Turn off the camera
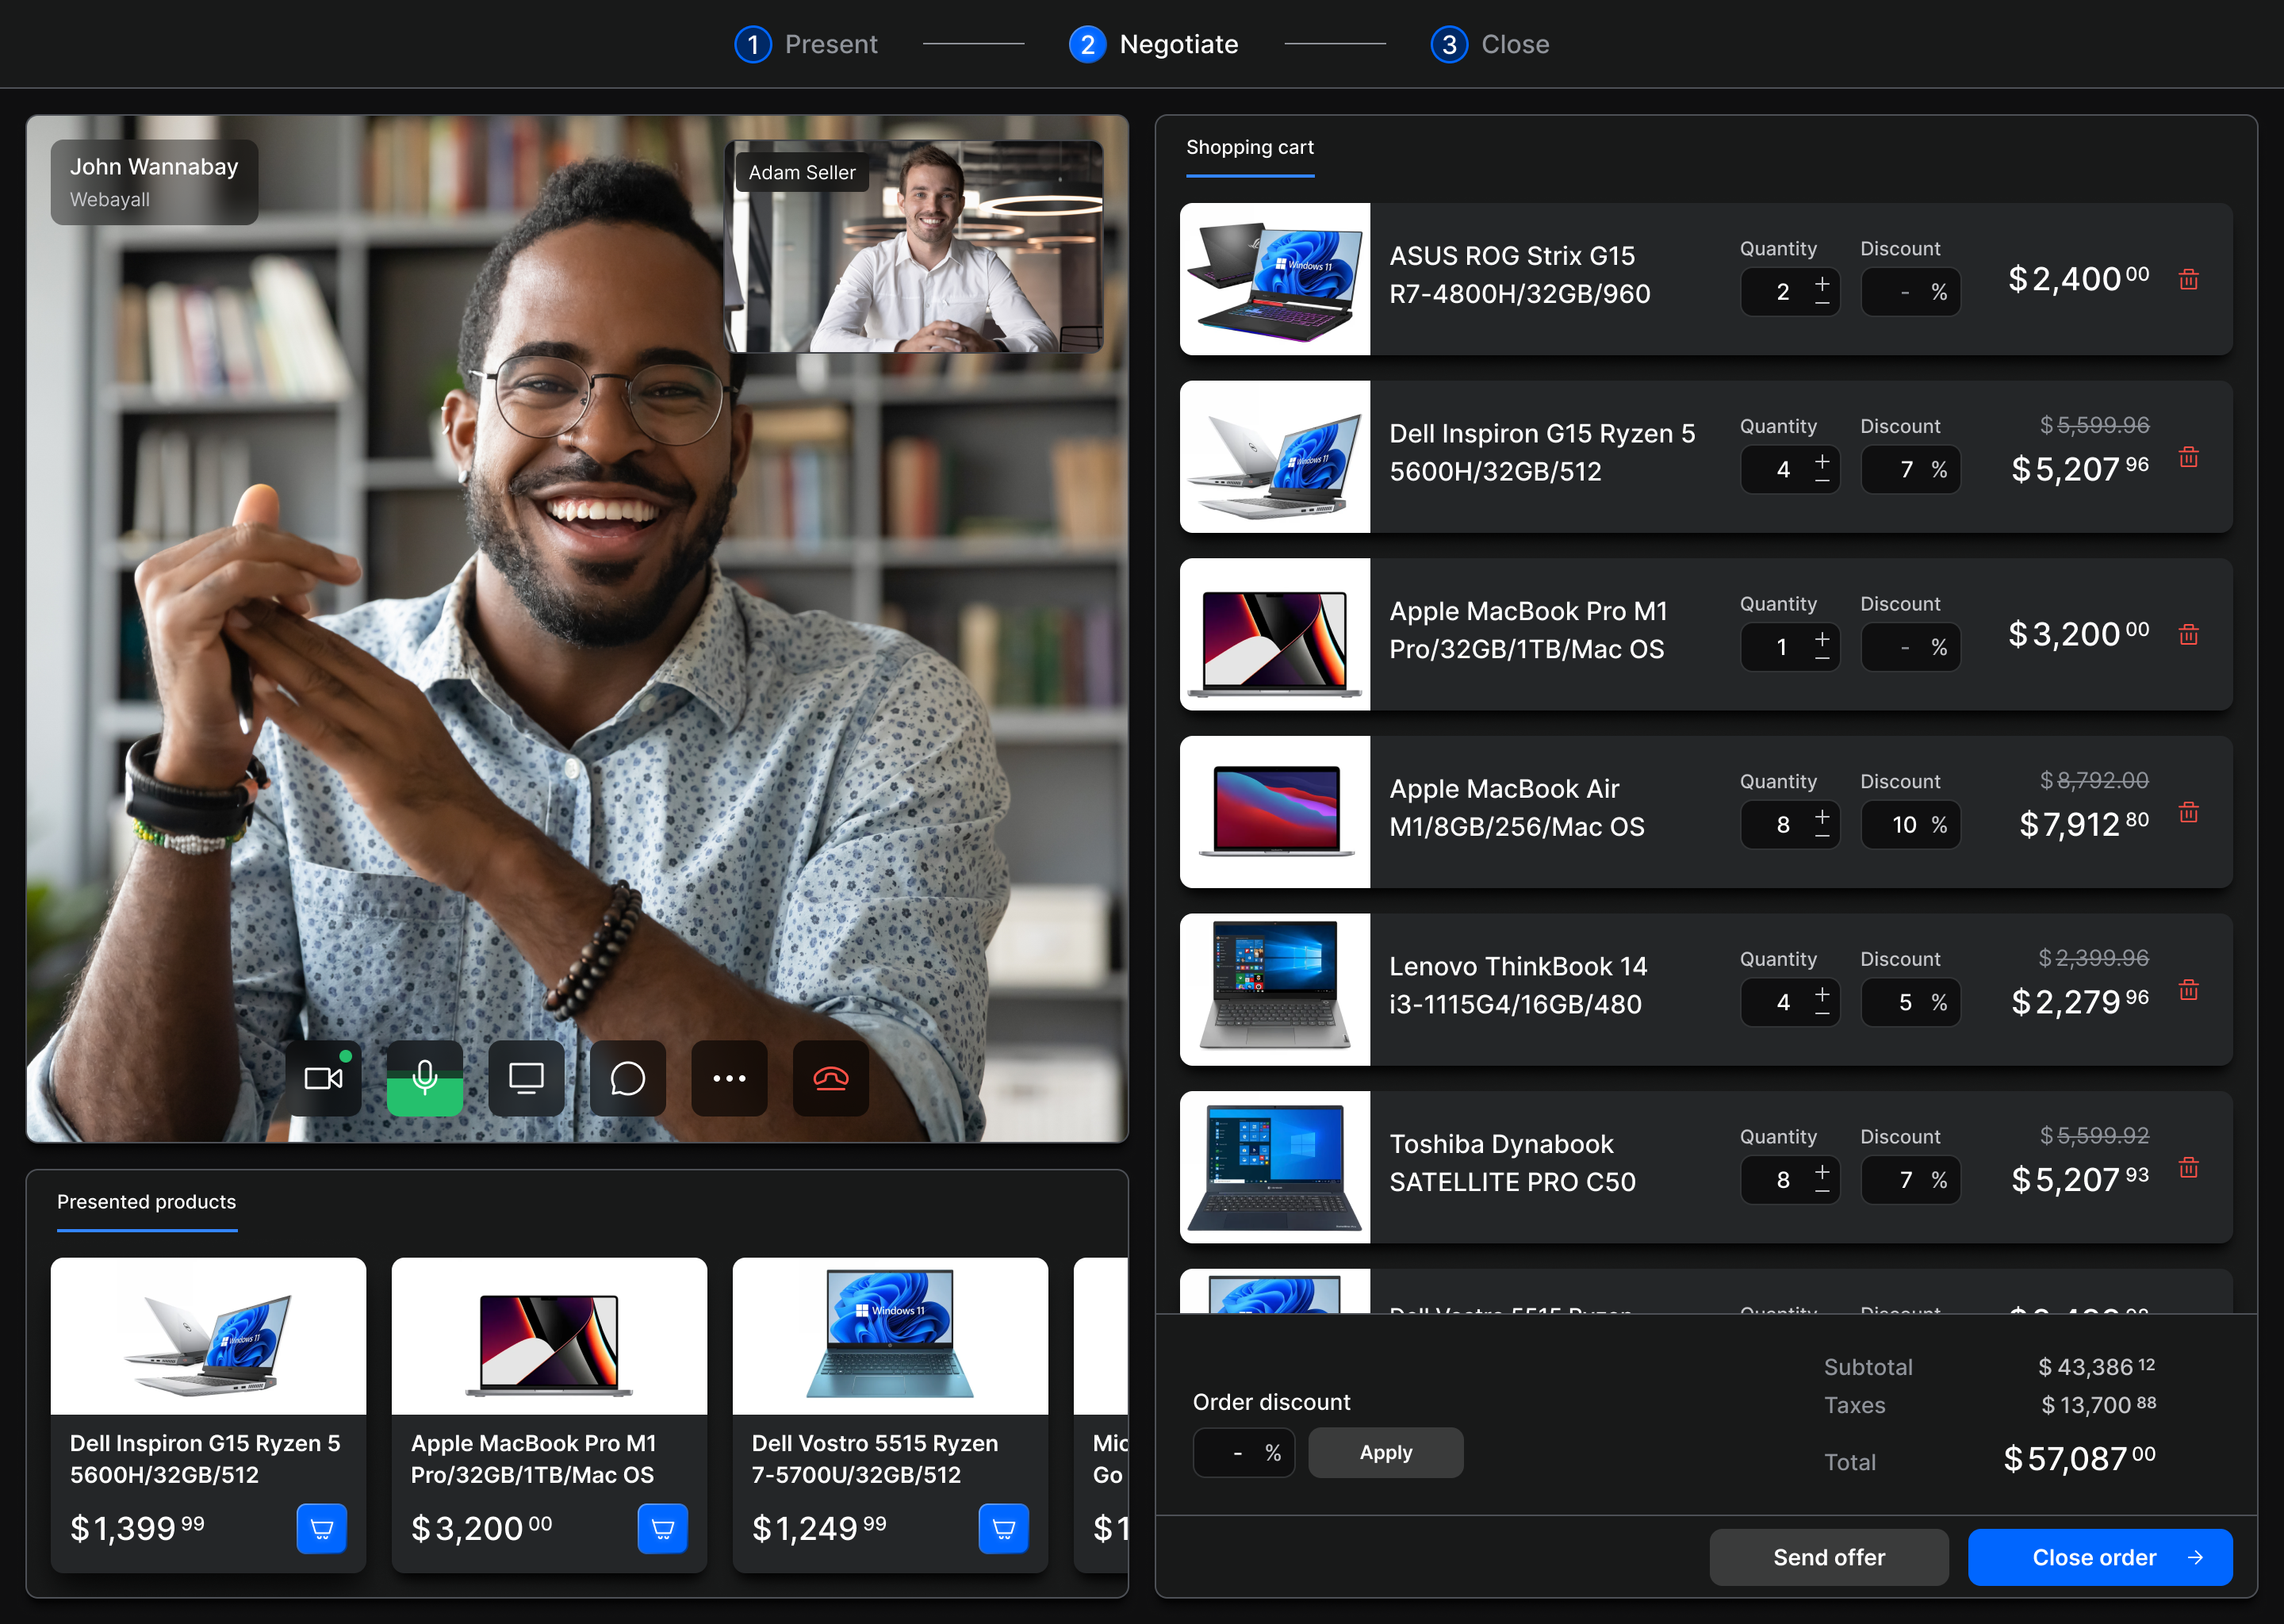 pos(323,1078)
